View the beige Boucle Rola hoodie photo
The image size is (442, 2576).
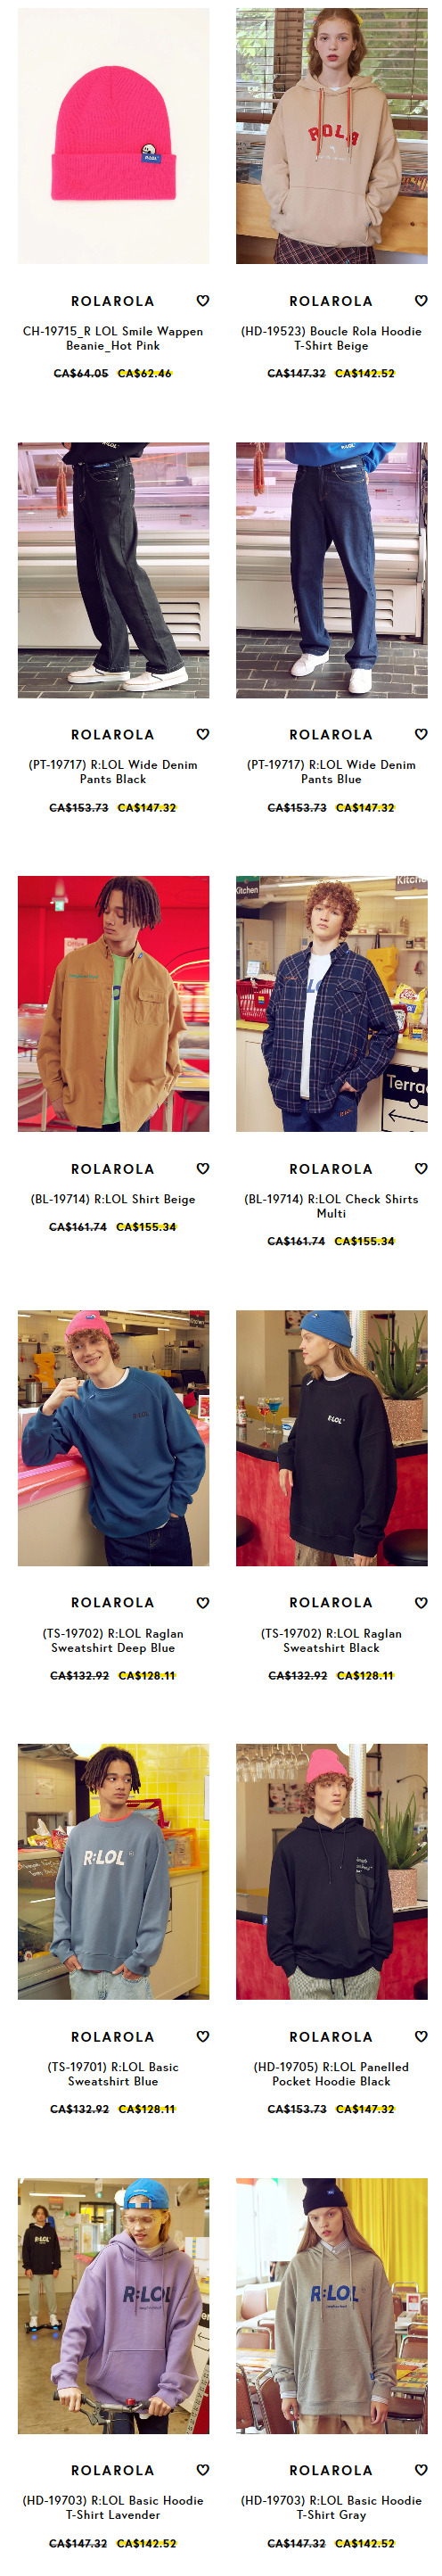[x=331, y=136]
